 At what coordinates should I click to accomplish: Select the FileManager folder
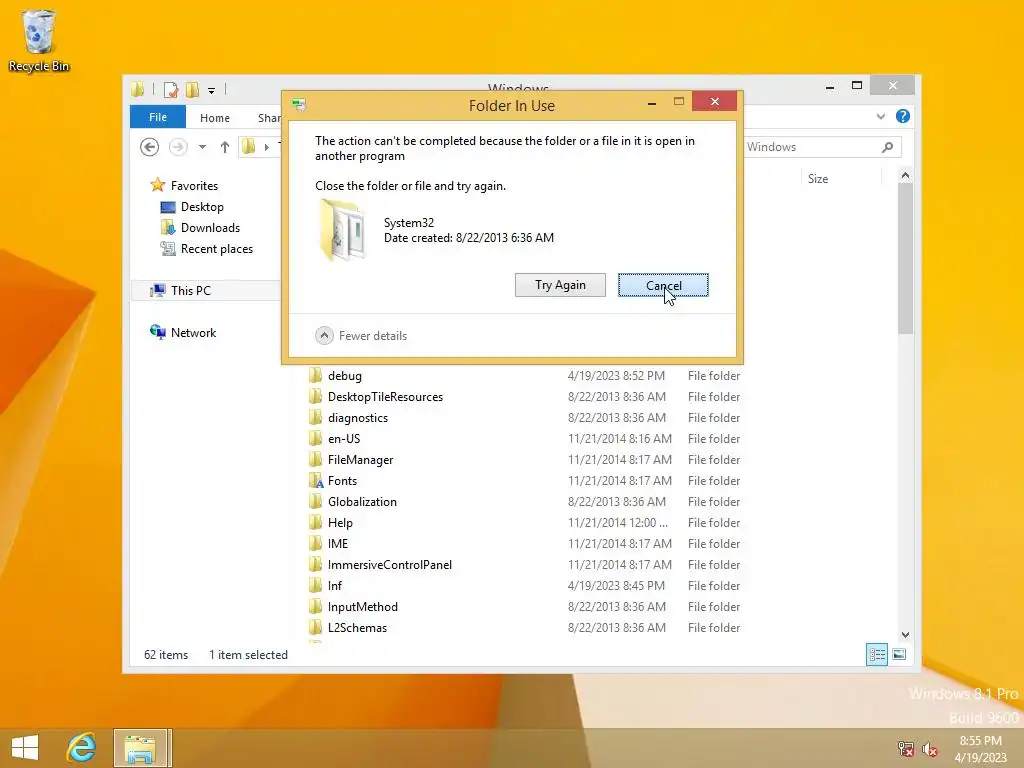(x=360, y=460)
